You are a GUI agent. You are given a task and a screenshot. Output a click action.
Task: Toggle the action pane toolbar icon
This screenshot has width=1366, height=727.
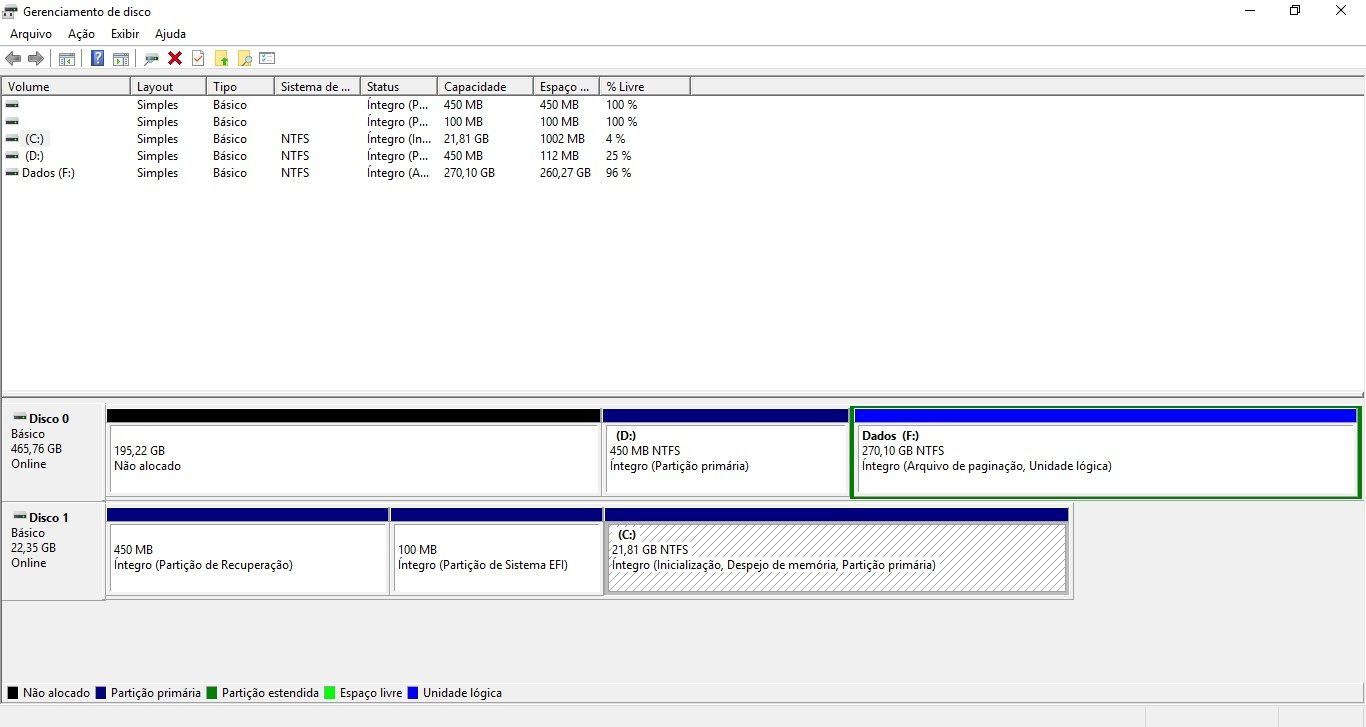tap(121, 58)
